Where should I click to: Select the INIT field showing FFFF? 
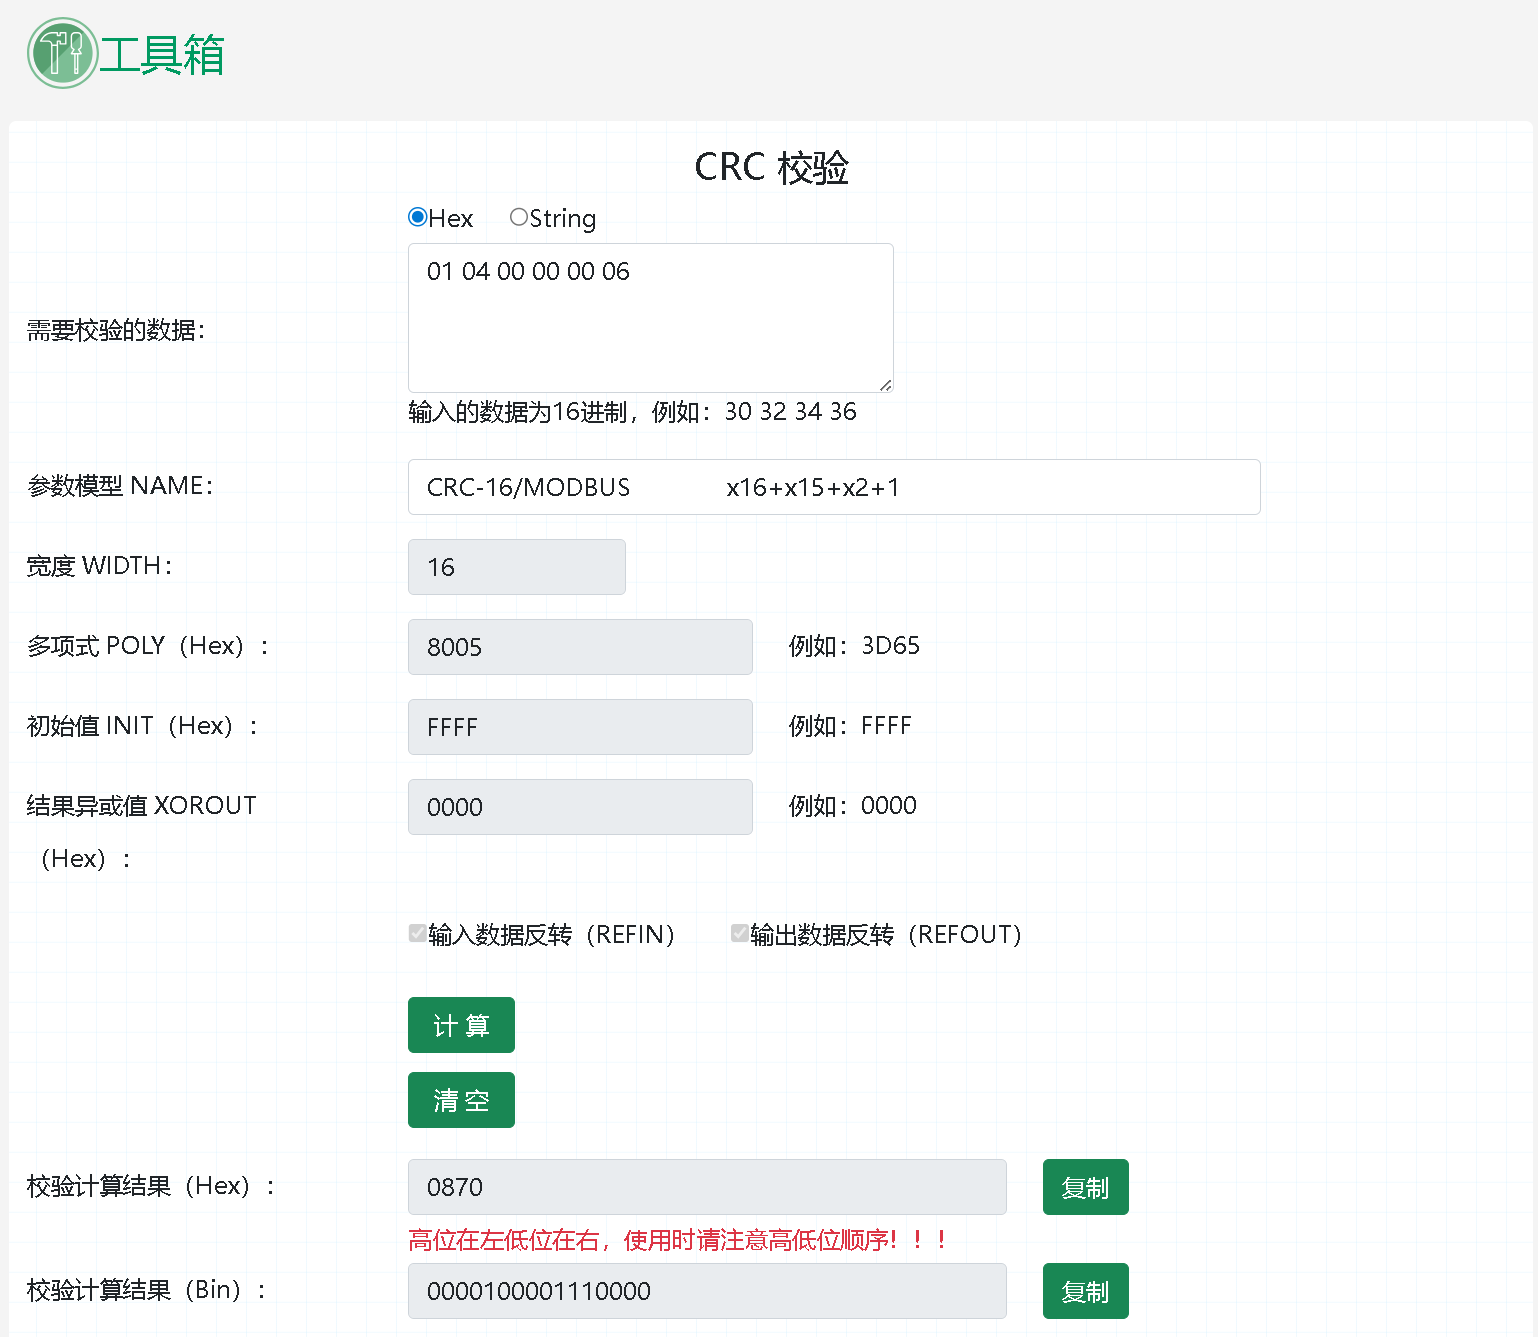click(x=580, y=727)
